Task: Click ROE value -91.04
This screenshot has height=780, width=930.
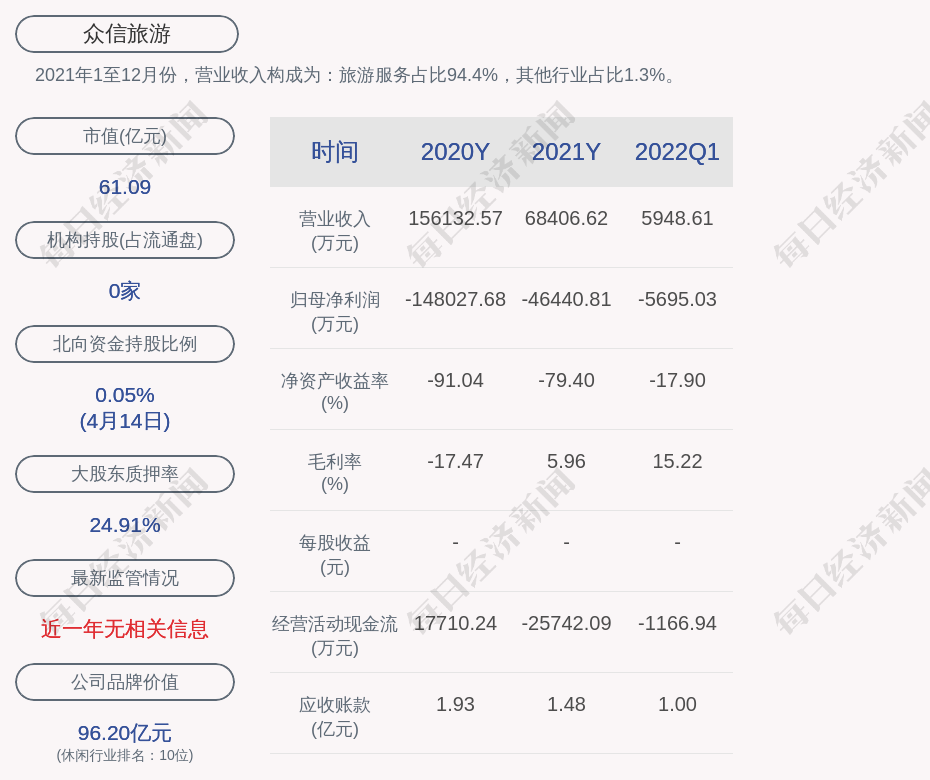Action: [x=455, y=380]
